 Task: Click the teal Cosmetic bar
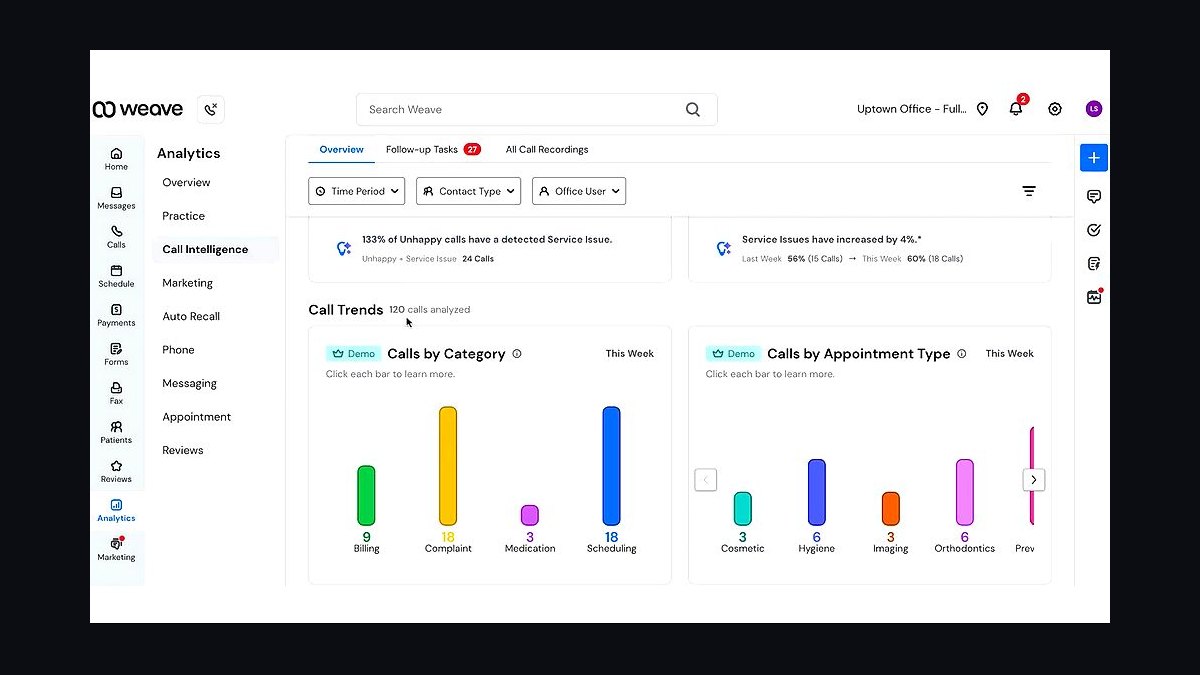742,509
